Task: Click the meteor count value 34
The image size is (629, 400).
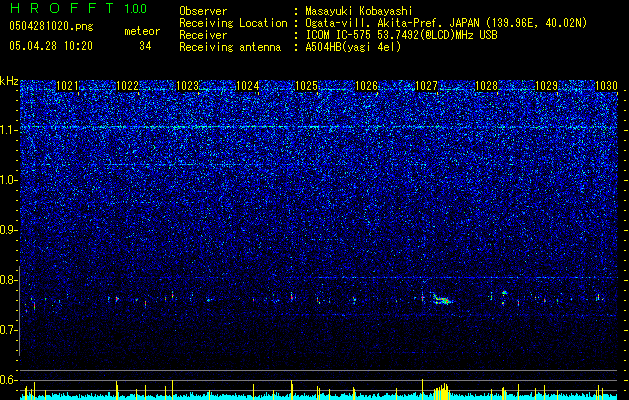Action: pos(145,46)
